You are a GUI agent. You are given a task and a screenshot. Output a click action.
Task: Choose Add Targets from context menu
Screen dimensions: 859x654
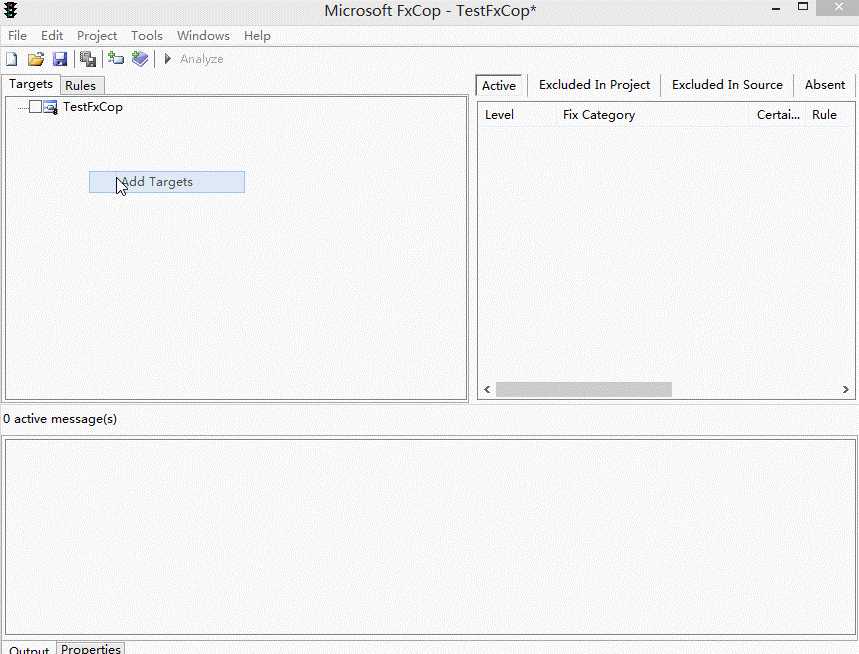click(167, 182)
